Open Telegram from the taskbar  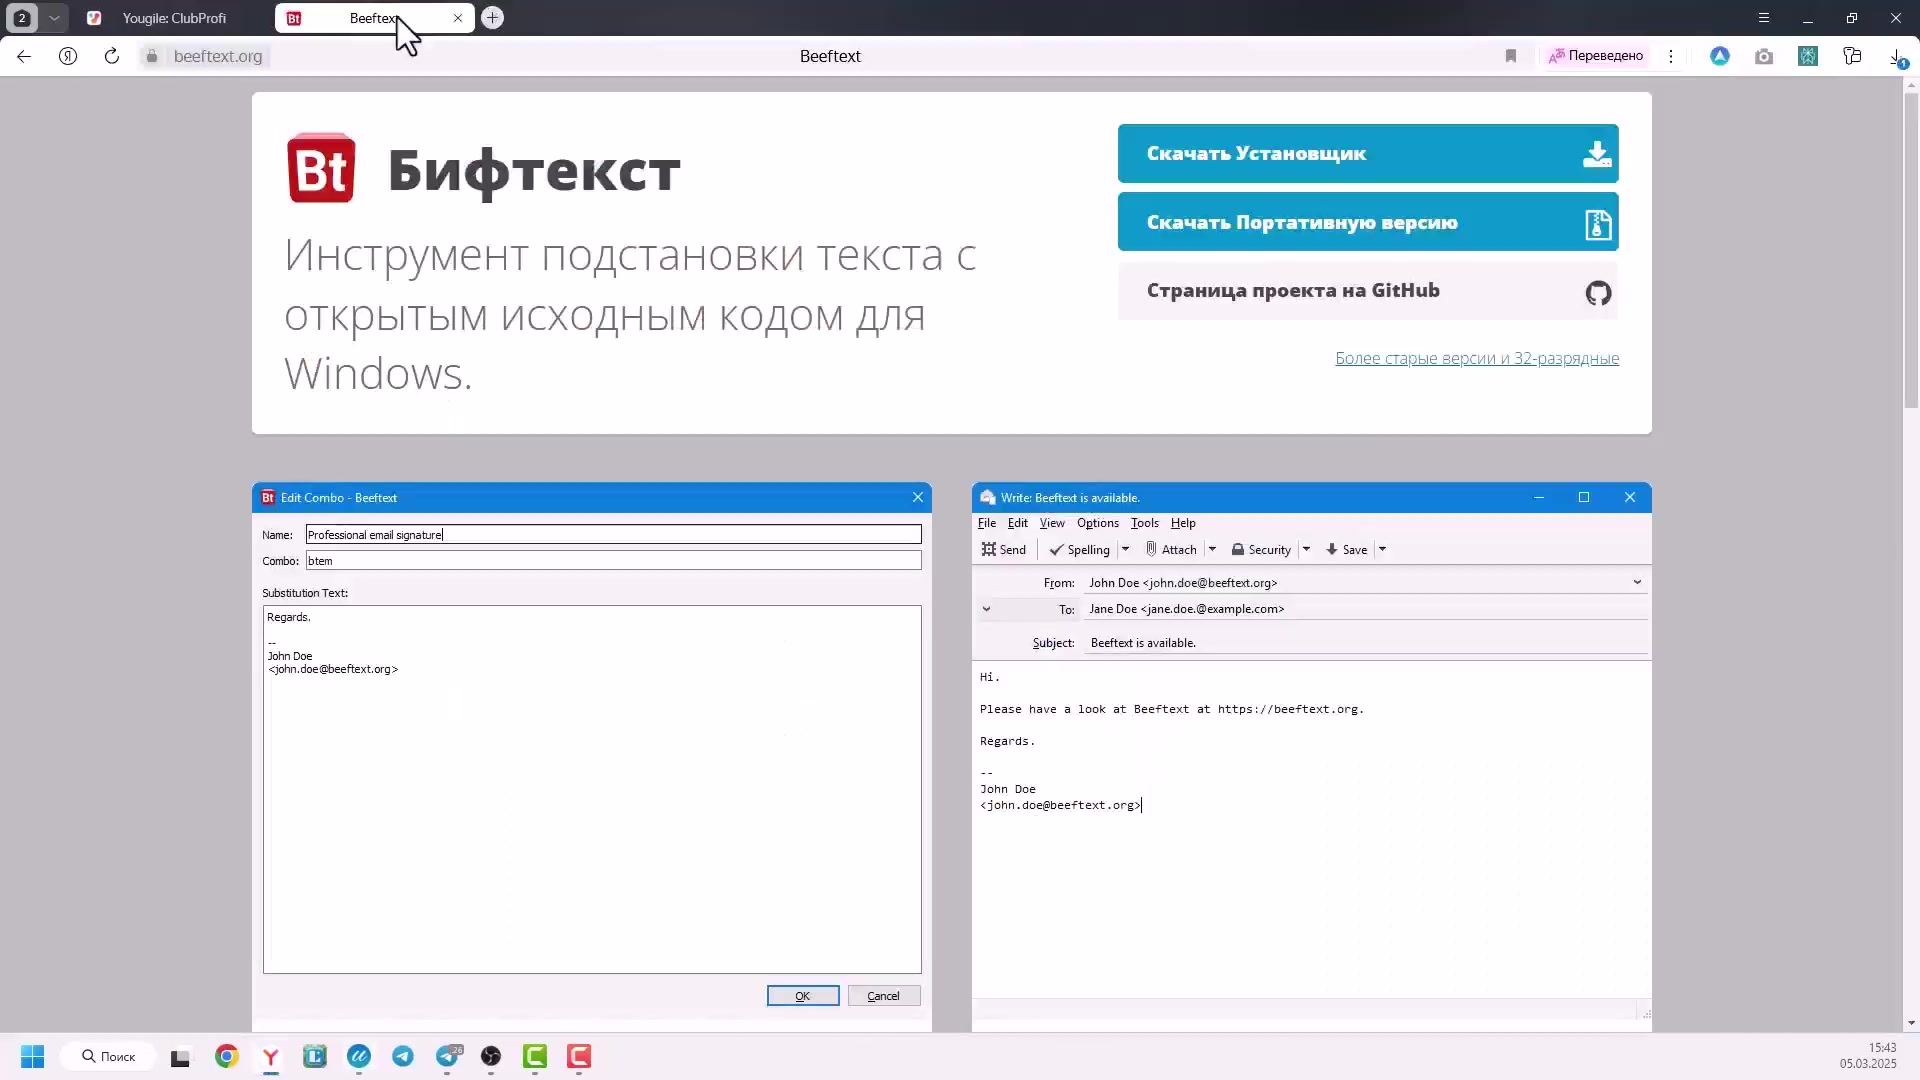pyautogui.click(x=403, y=1056)
